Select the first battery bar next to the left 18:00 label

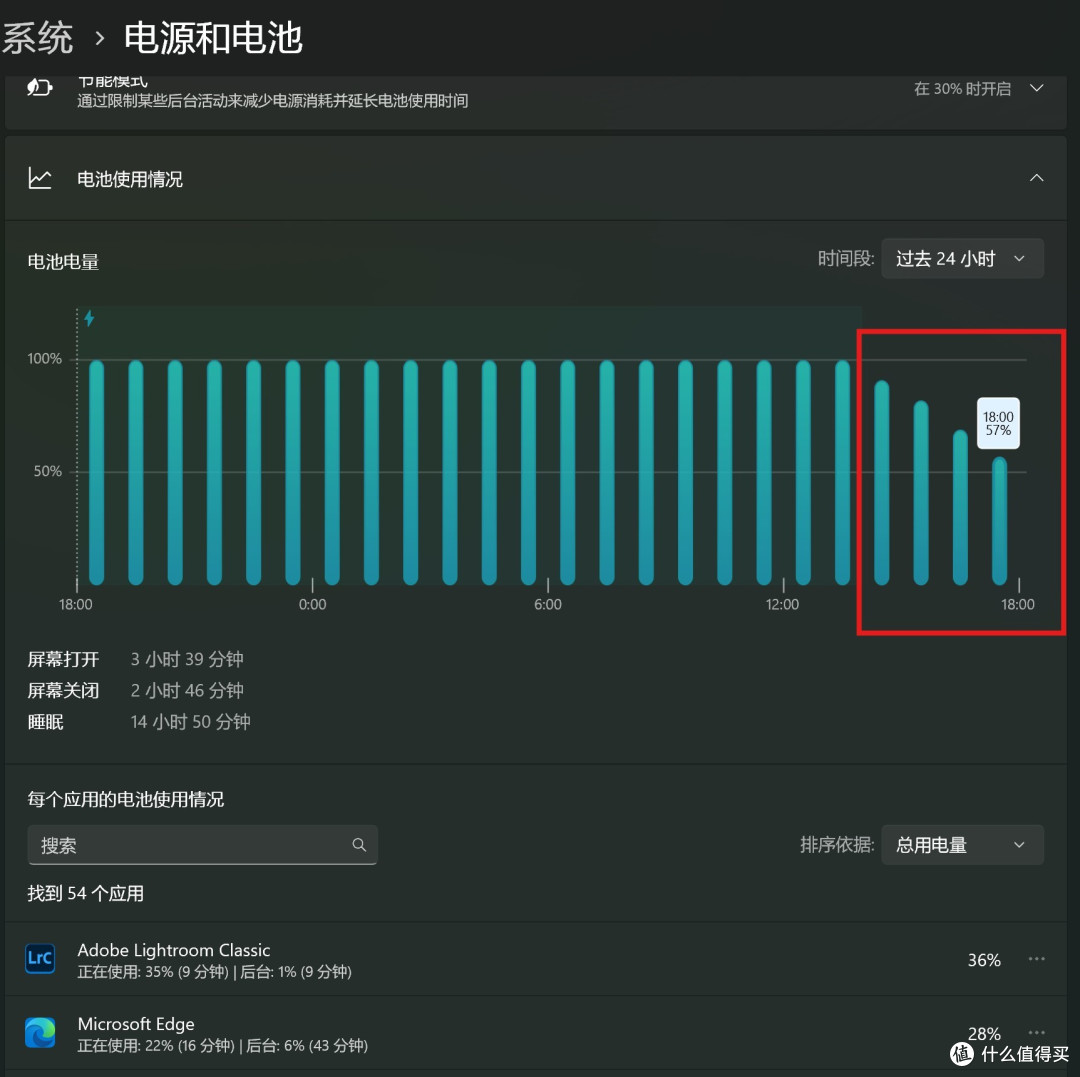tap(96, 472)
